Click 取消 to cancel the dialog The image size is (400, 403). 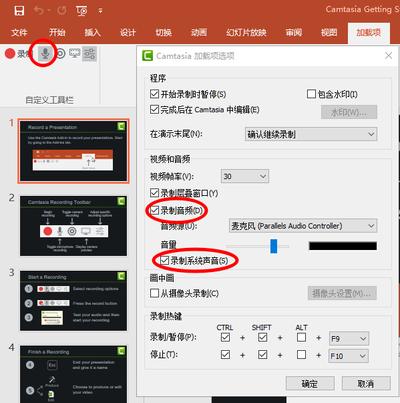point(366,384)
